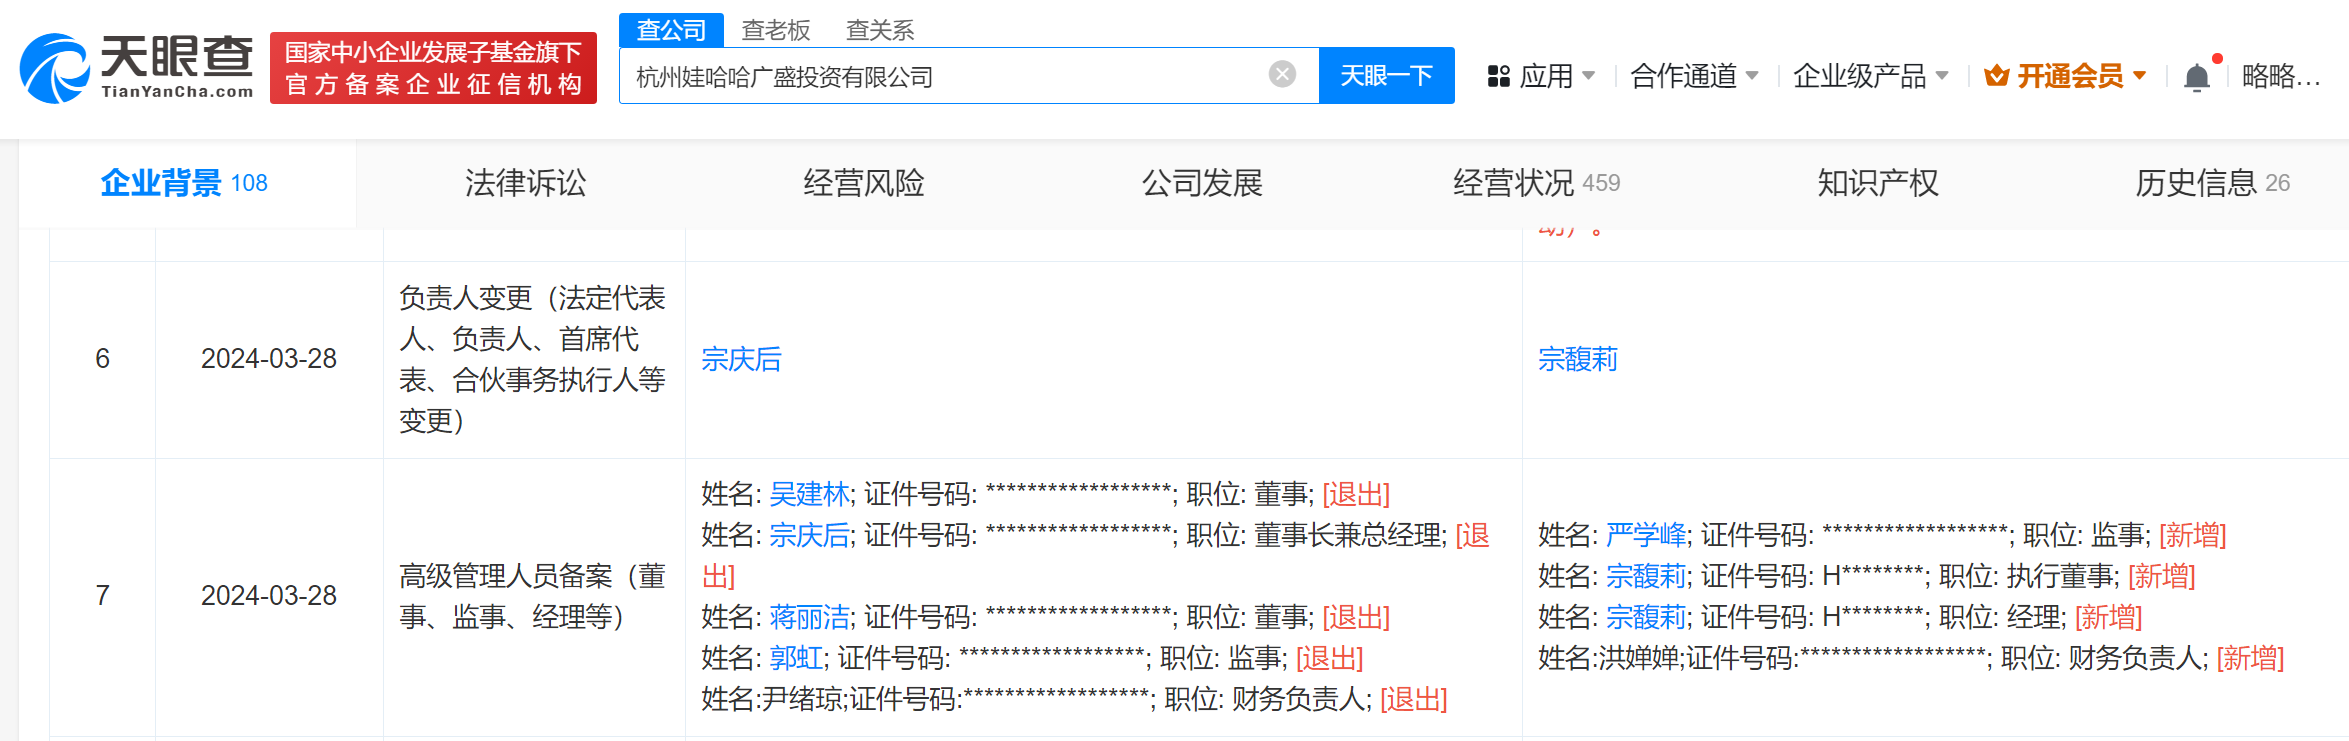Open the 略略 user account menu

[x=2280, y=76]
